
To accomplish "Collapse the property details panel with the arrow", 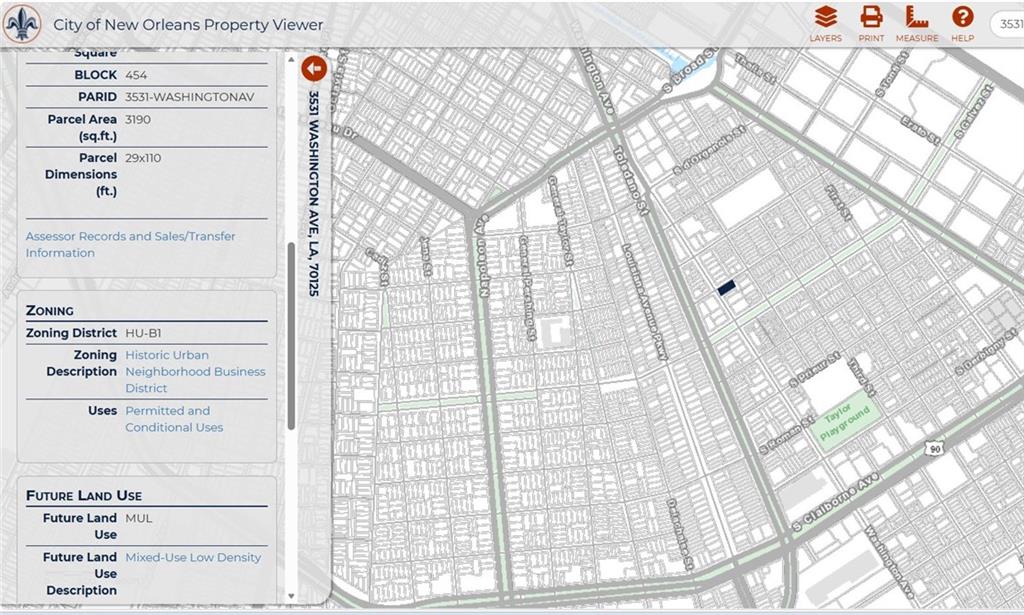I will [x=314, y=68].
